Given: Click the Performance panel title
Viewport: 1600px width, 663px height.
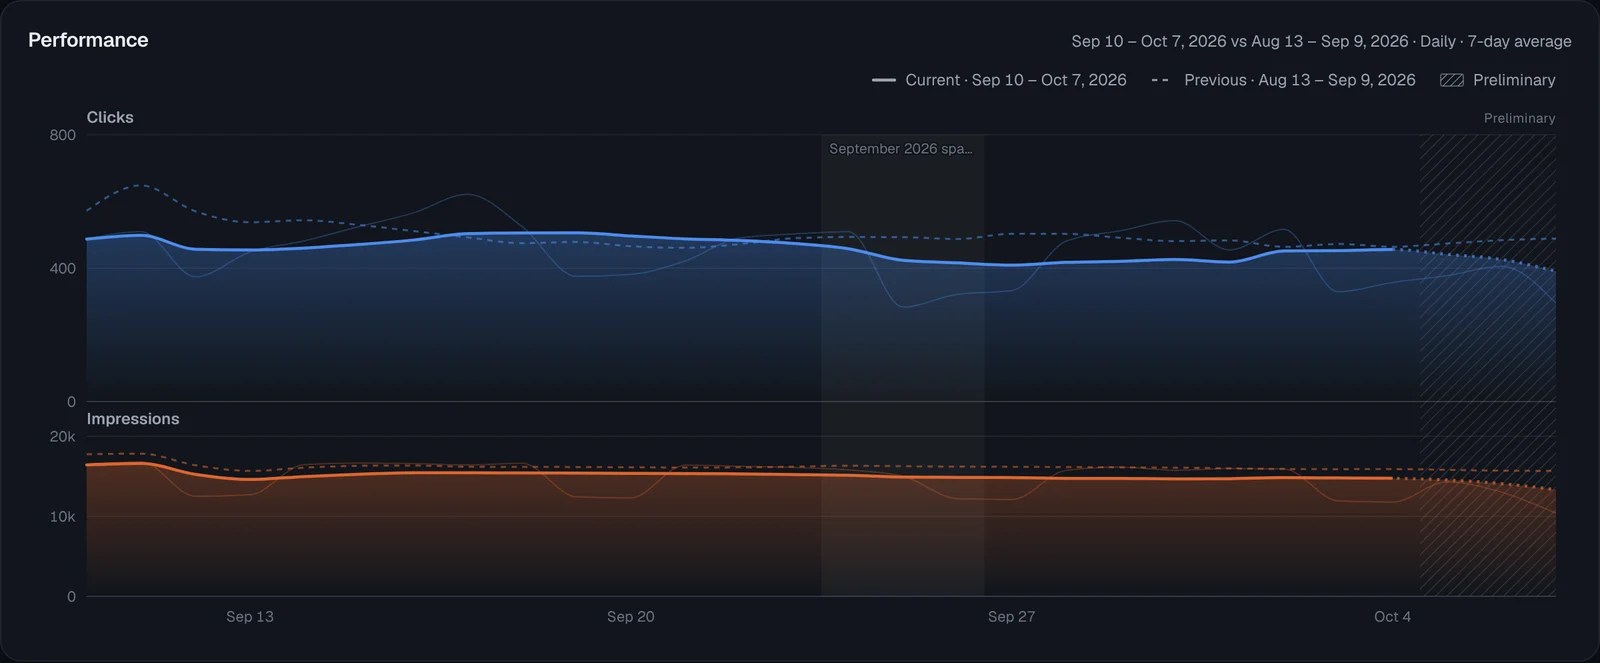Looking at the screenshot, I should 88,40.
